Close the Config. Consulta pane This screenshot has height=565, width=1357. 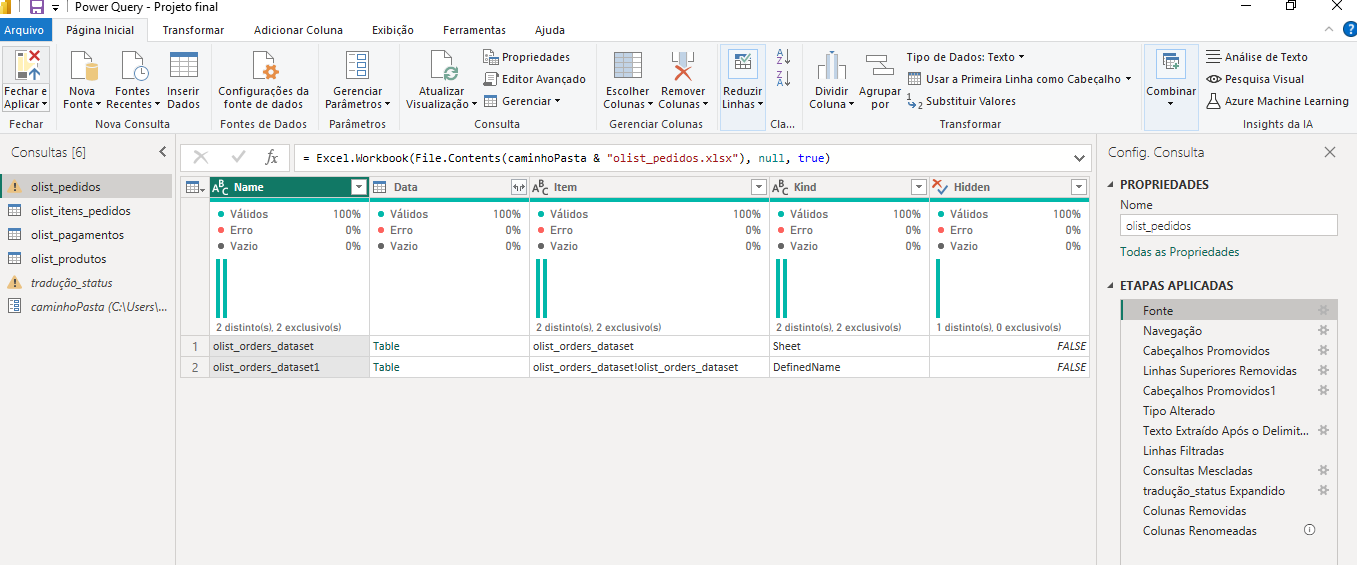1329,152
